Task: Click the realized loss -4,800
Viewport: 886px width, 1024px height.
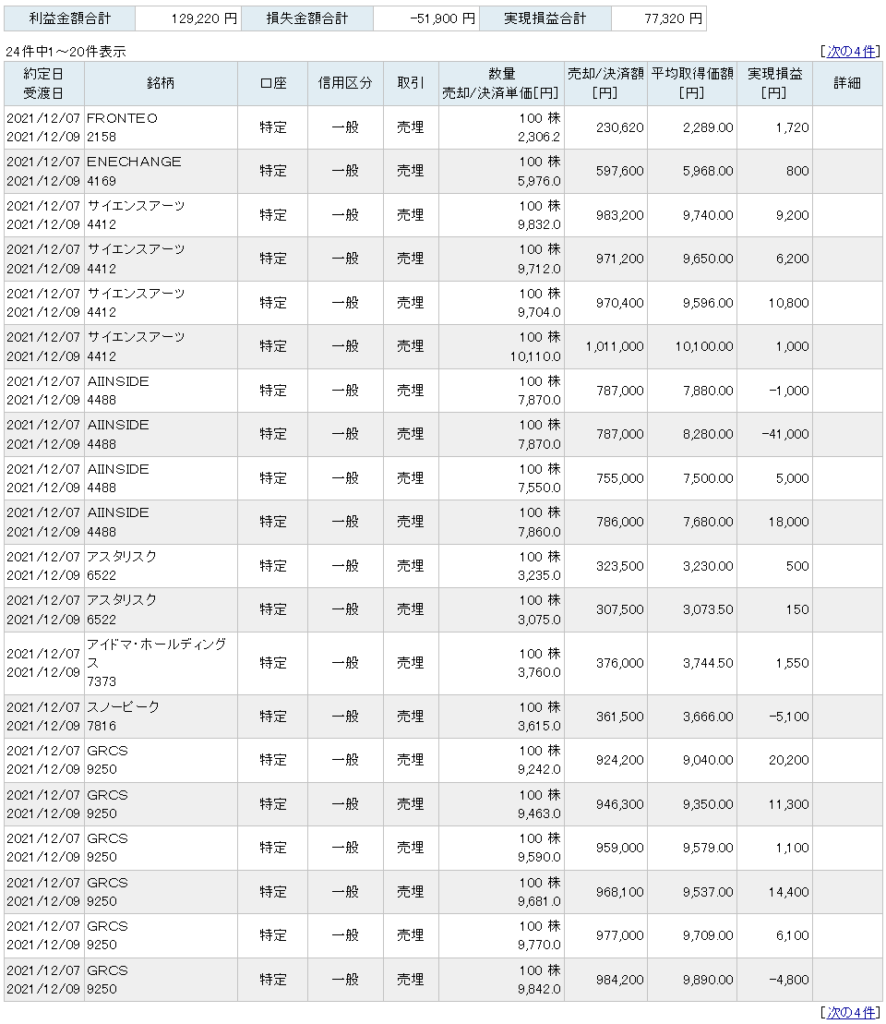Action: coord(788,980)
